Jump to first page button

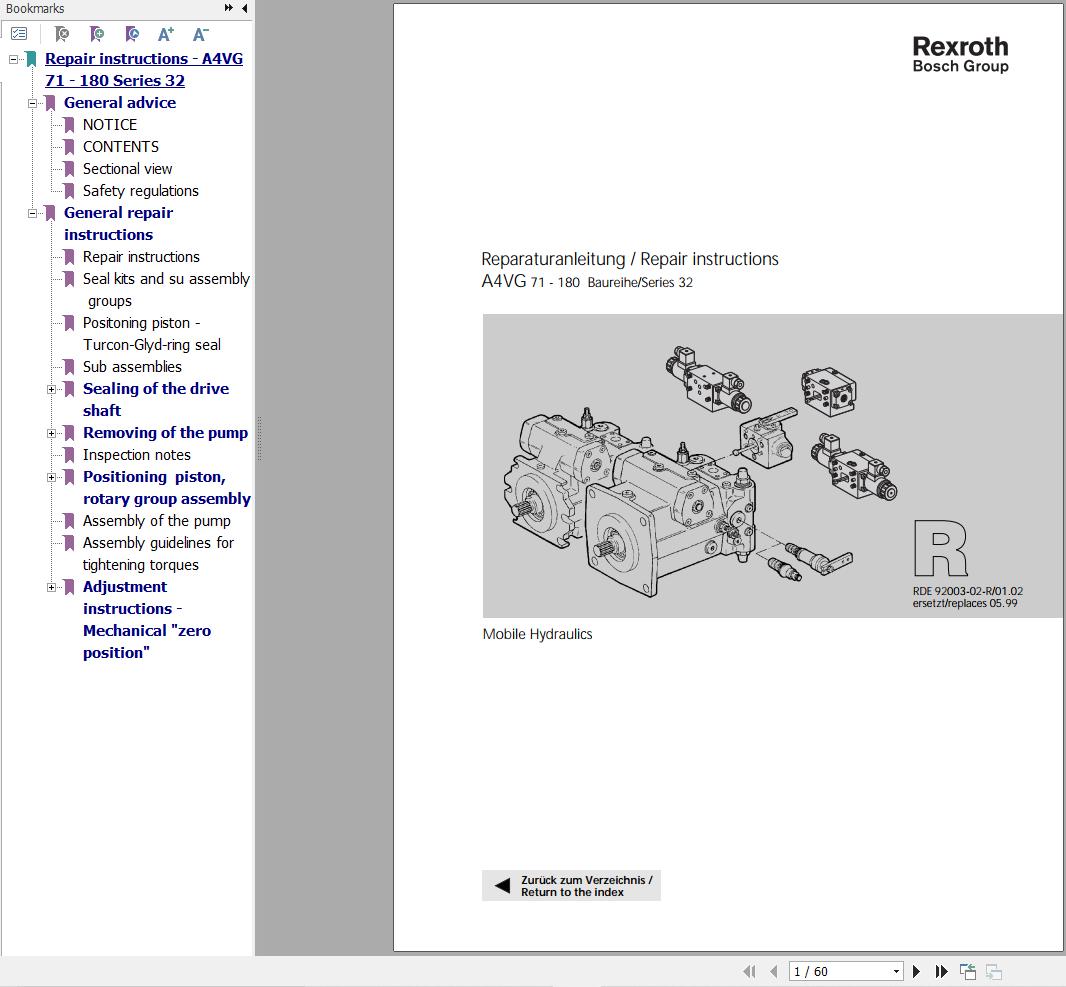pos(749,971)
